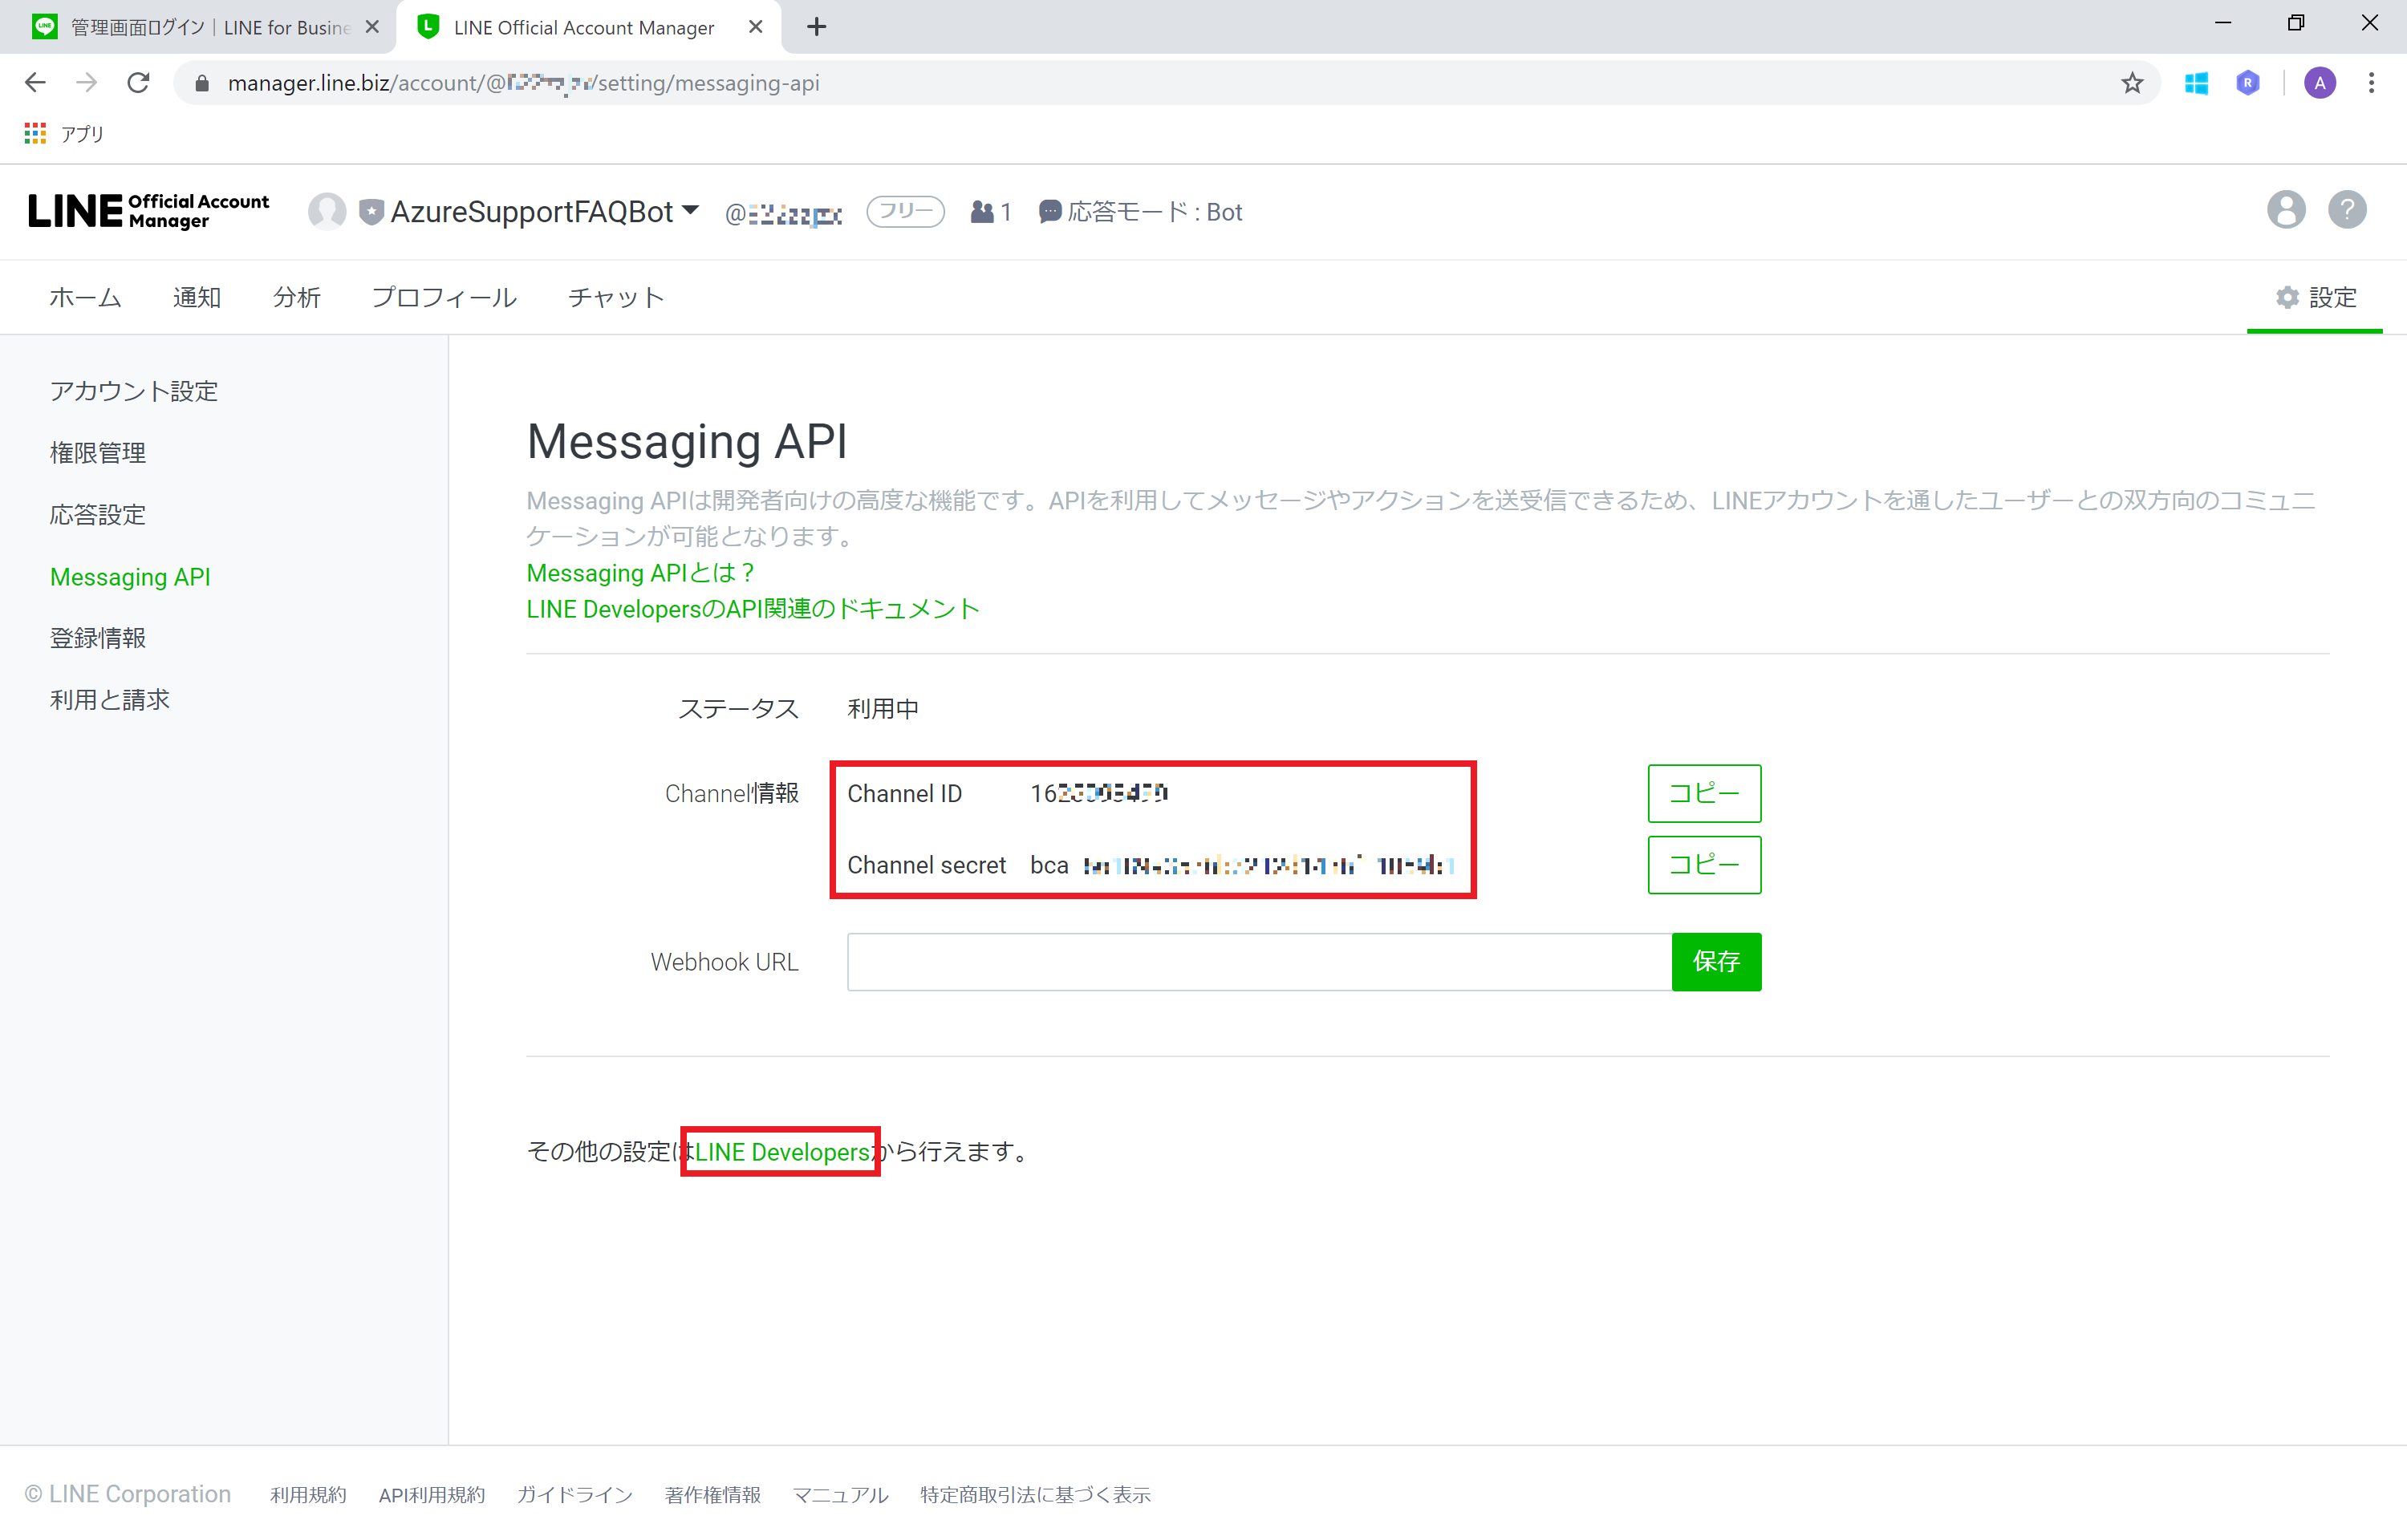Viewport: 2407px width, 1540px height.
Task: Click the friends count icon
Action: click(x=982, y=212)
